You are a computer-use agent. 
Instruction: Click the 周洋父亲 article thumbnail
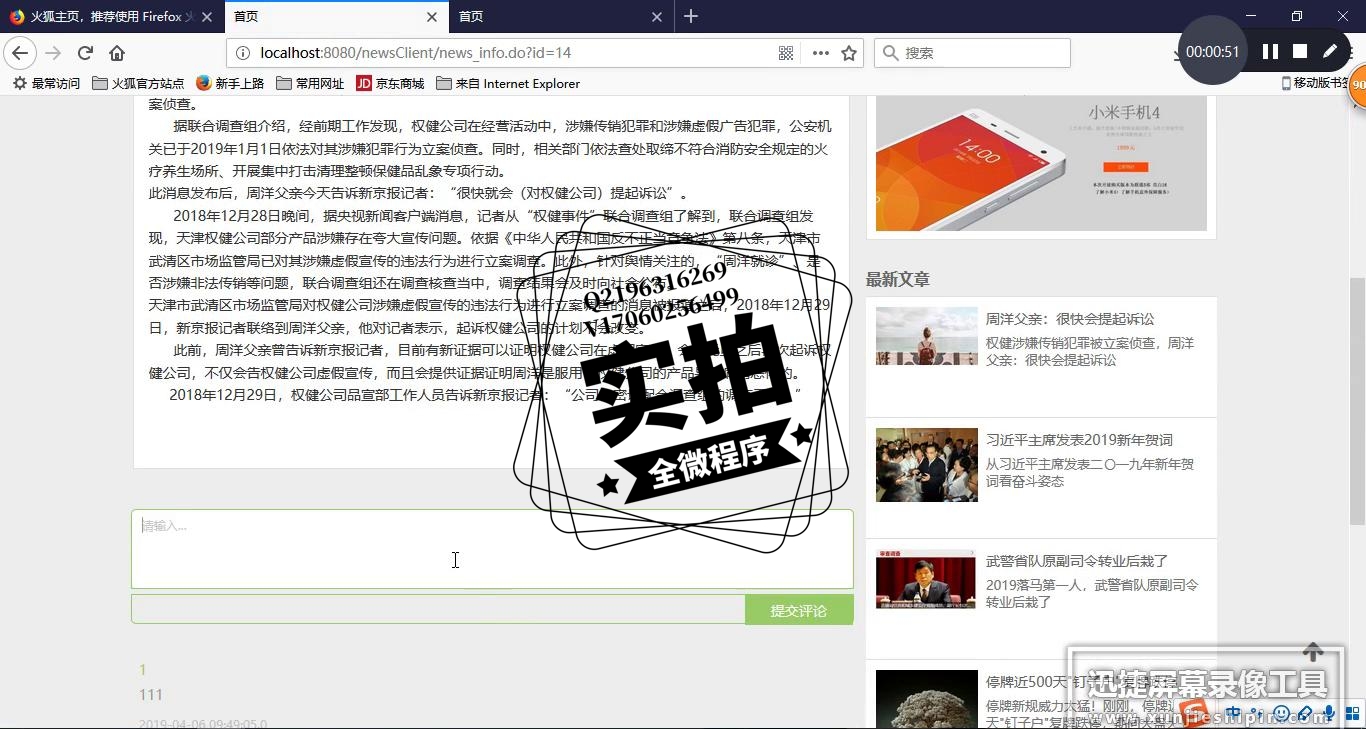926,336
